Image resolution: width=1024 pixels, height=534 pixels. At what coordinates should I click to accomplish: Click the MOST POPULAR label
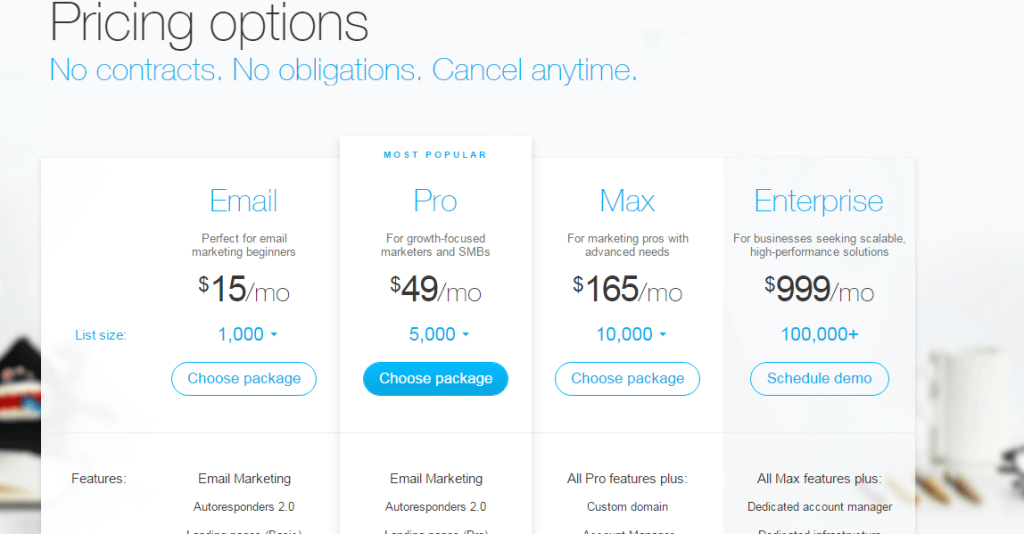click(436, 155)
